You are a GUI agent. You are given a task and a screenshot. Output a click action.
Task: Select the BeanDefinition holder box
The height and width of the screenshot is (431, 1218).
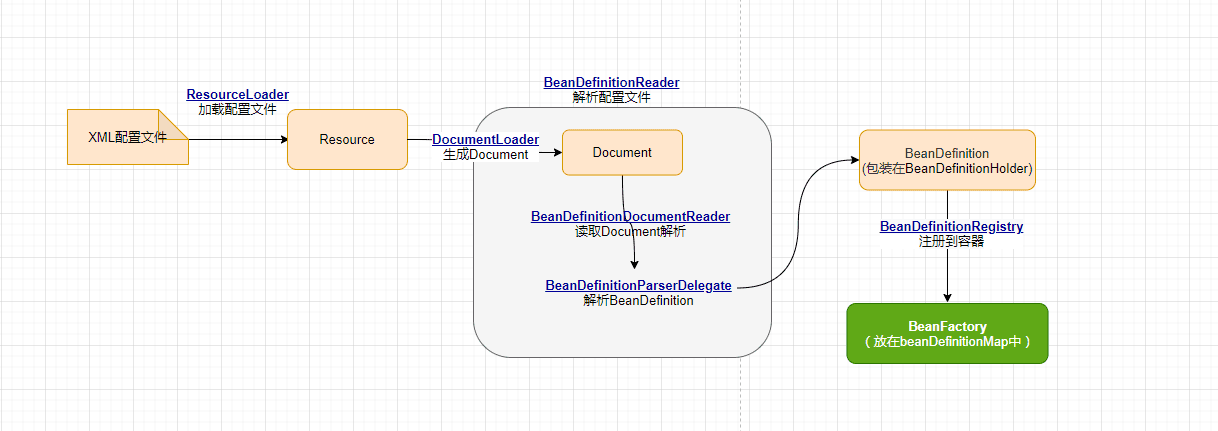point(946,160)
